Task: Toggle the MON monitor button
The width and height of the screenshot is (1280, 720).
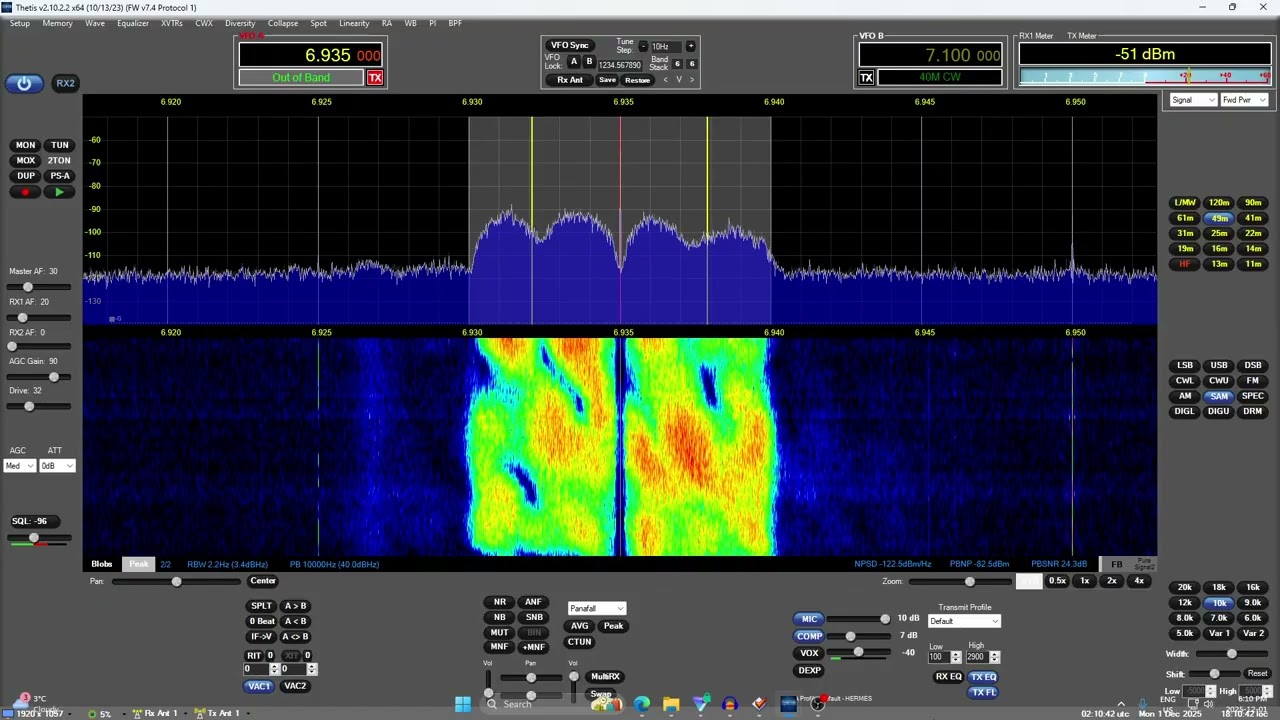Action: (x=26, y=145)
